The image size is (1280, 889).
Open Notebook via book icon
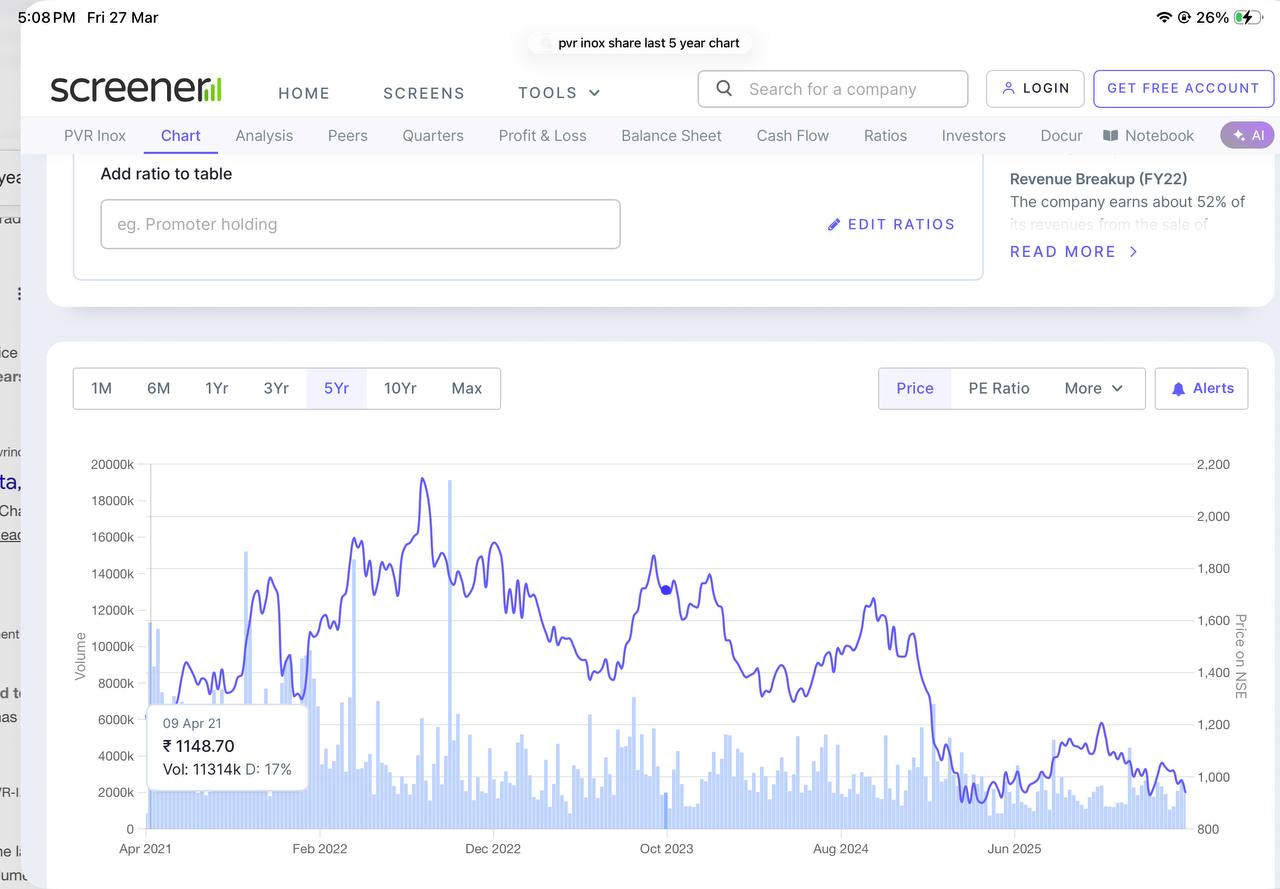tap(1110, 136)
